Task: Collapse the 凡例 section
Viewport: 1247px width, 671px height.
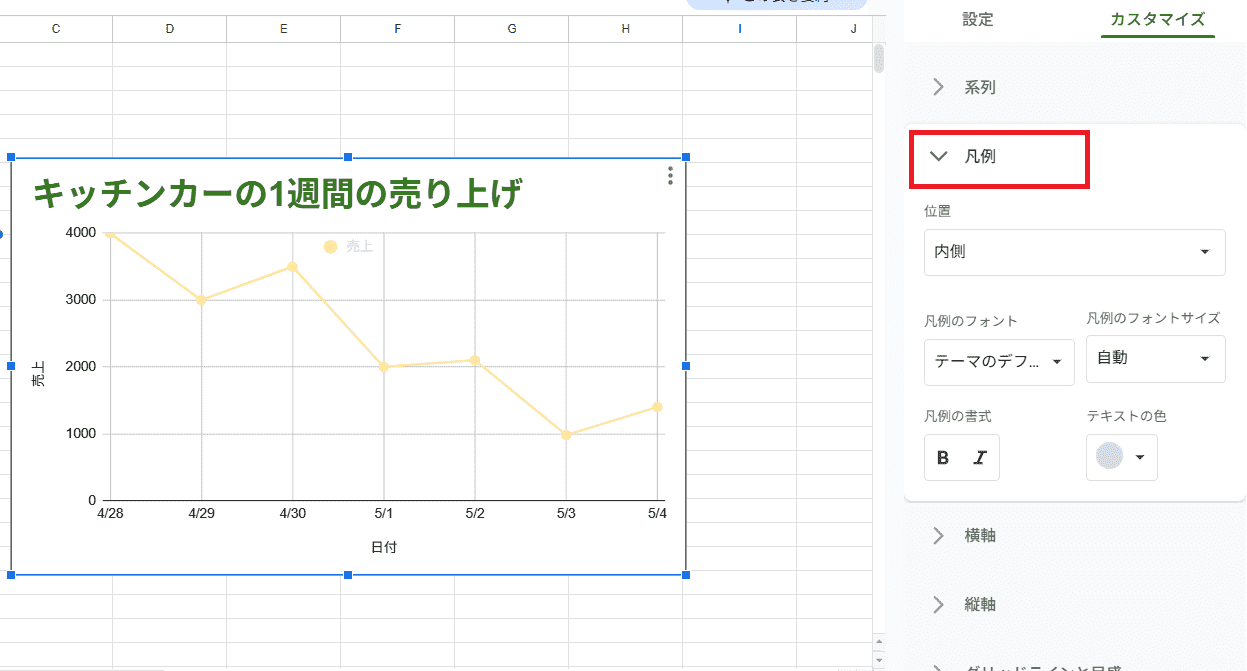Action: [979, 157]
